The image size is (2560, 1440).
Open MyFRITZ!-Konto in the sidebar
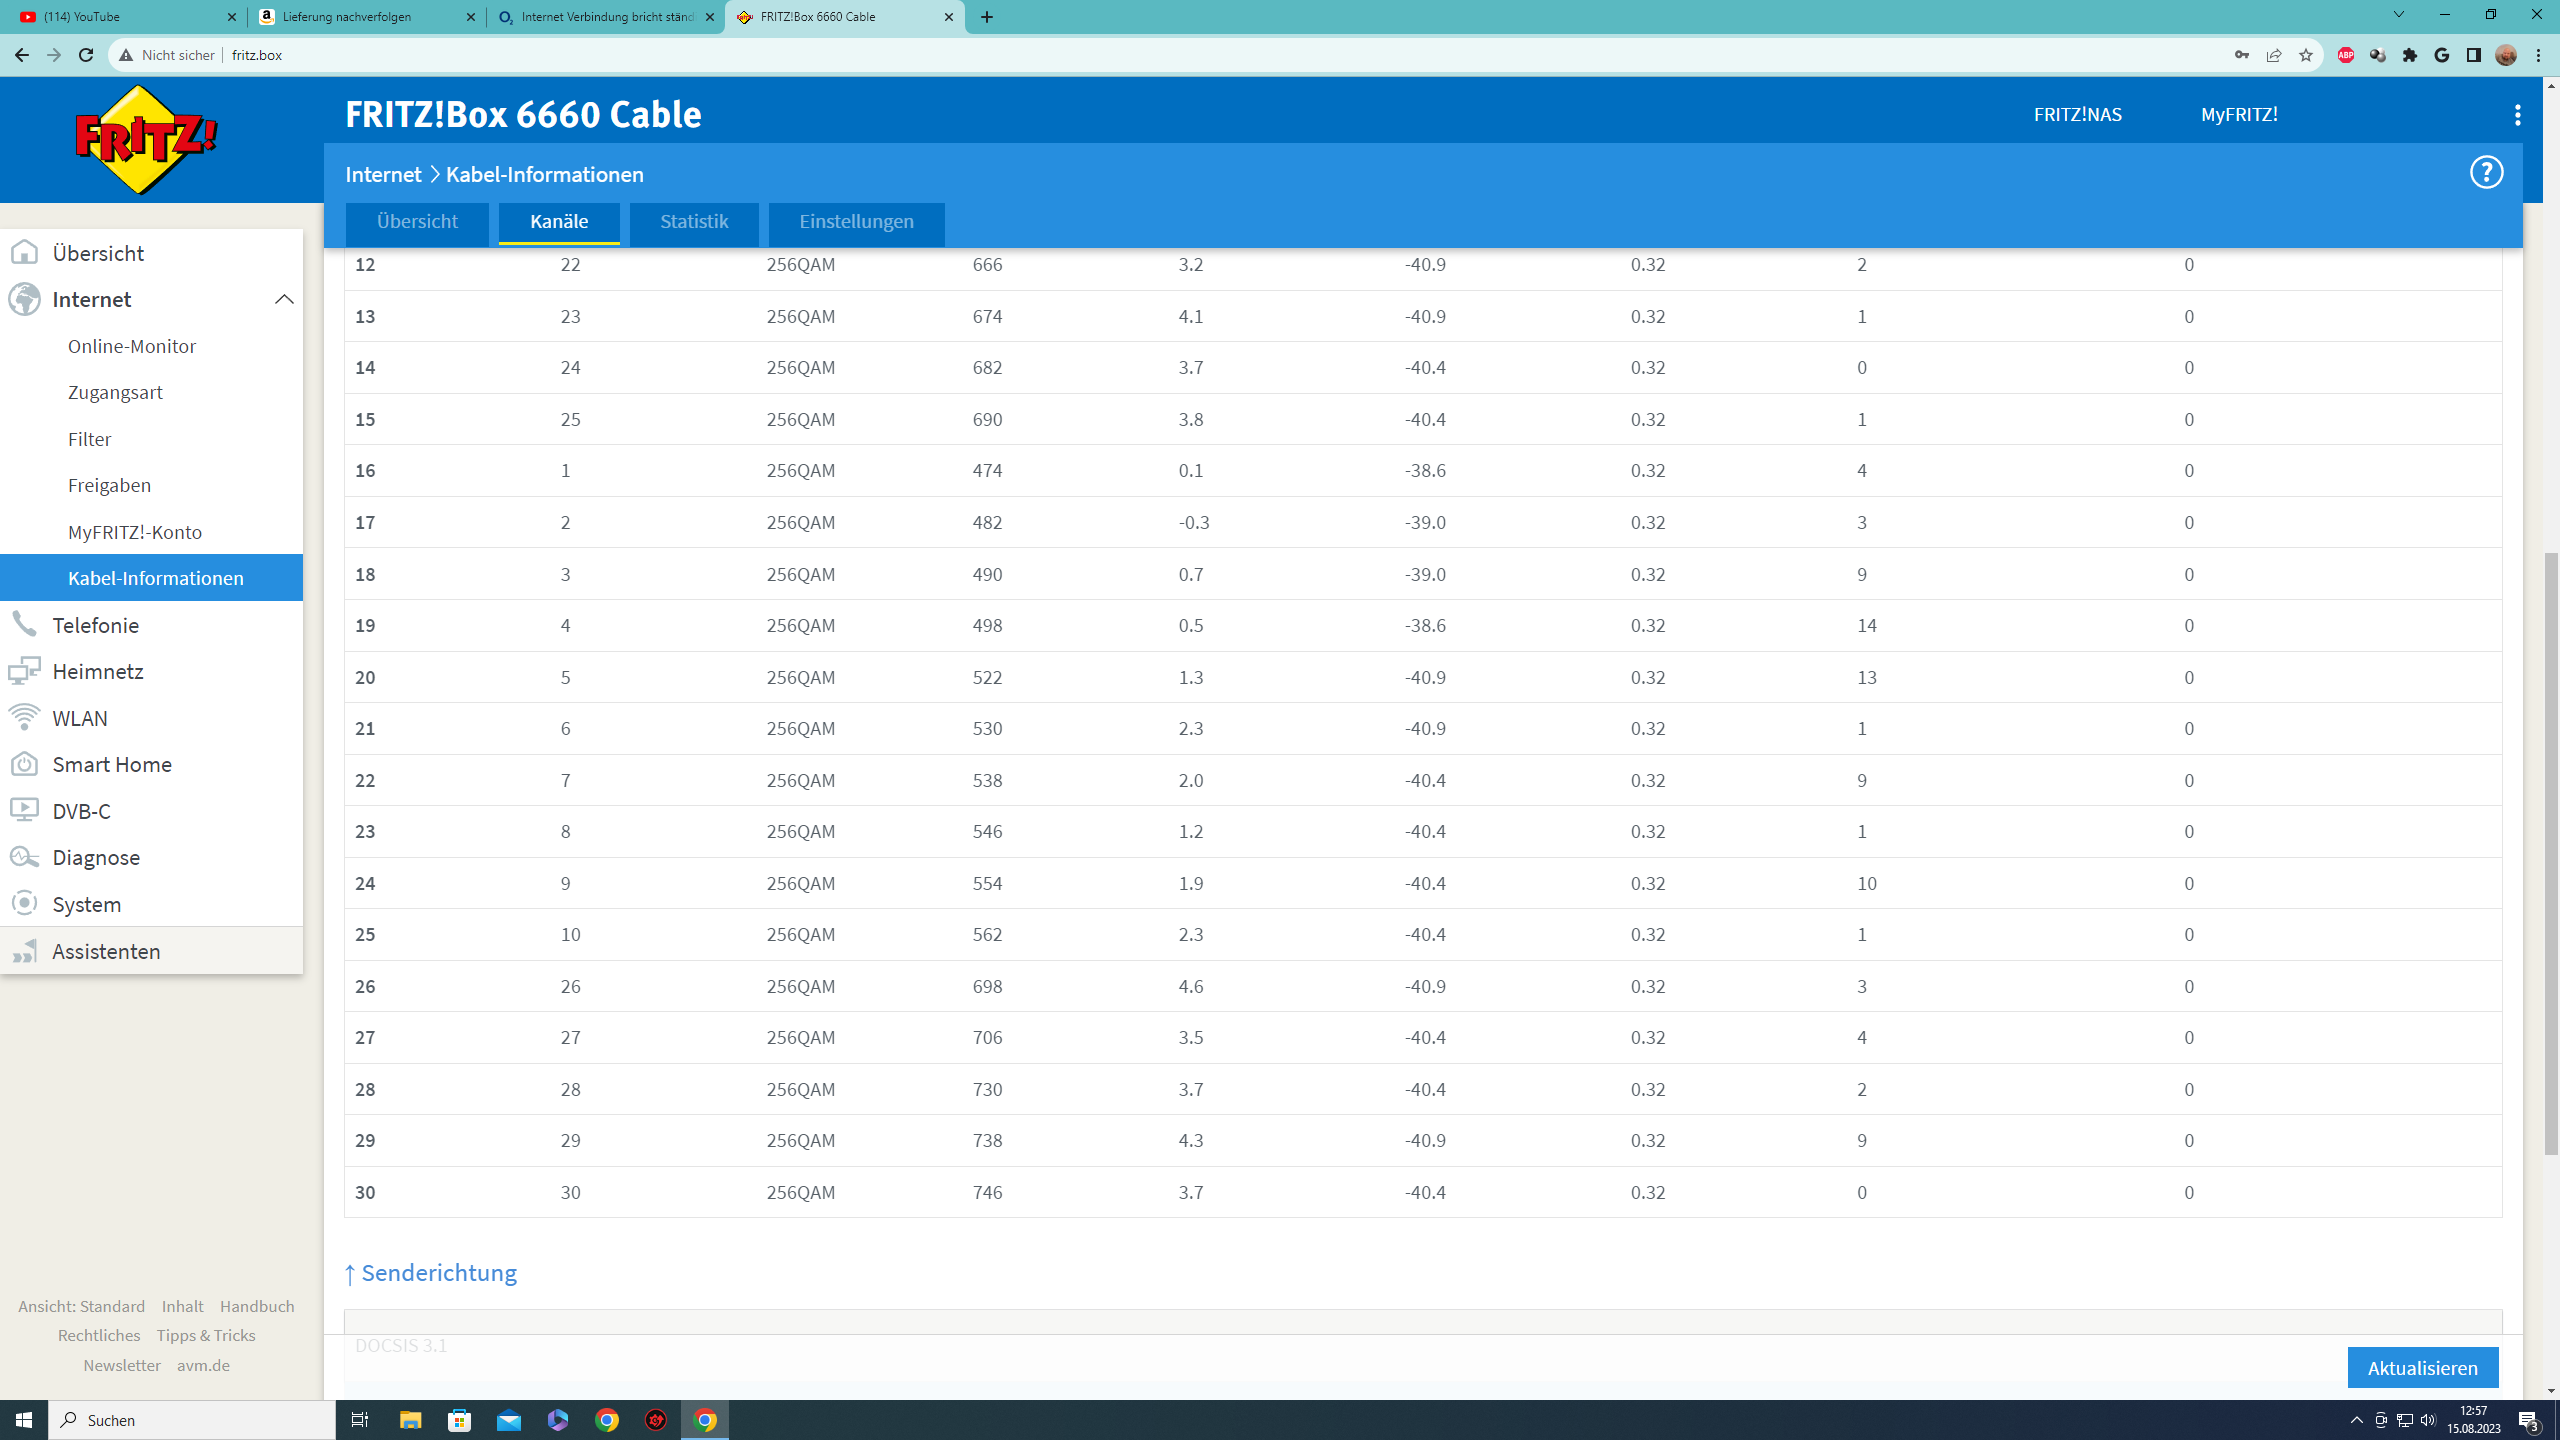[x=135, y=532]
